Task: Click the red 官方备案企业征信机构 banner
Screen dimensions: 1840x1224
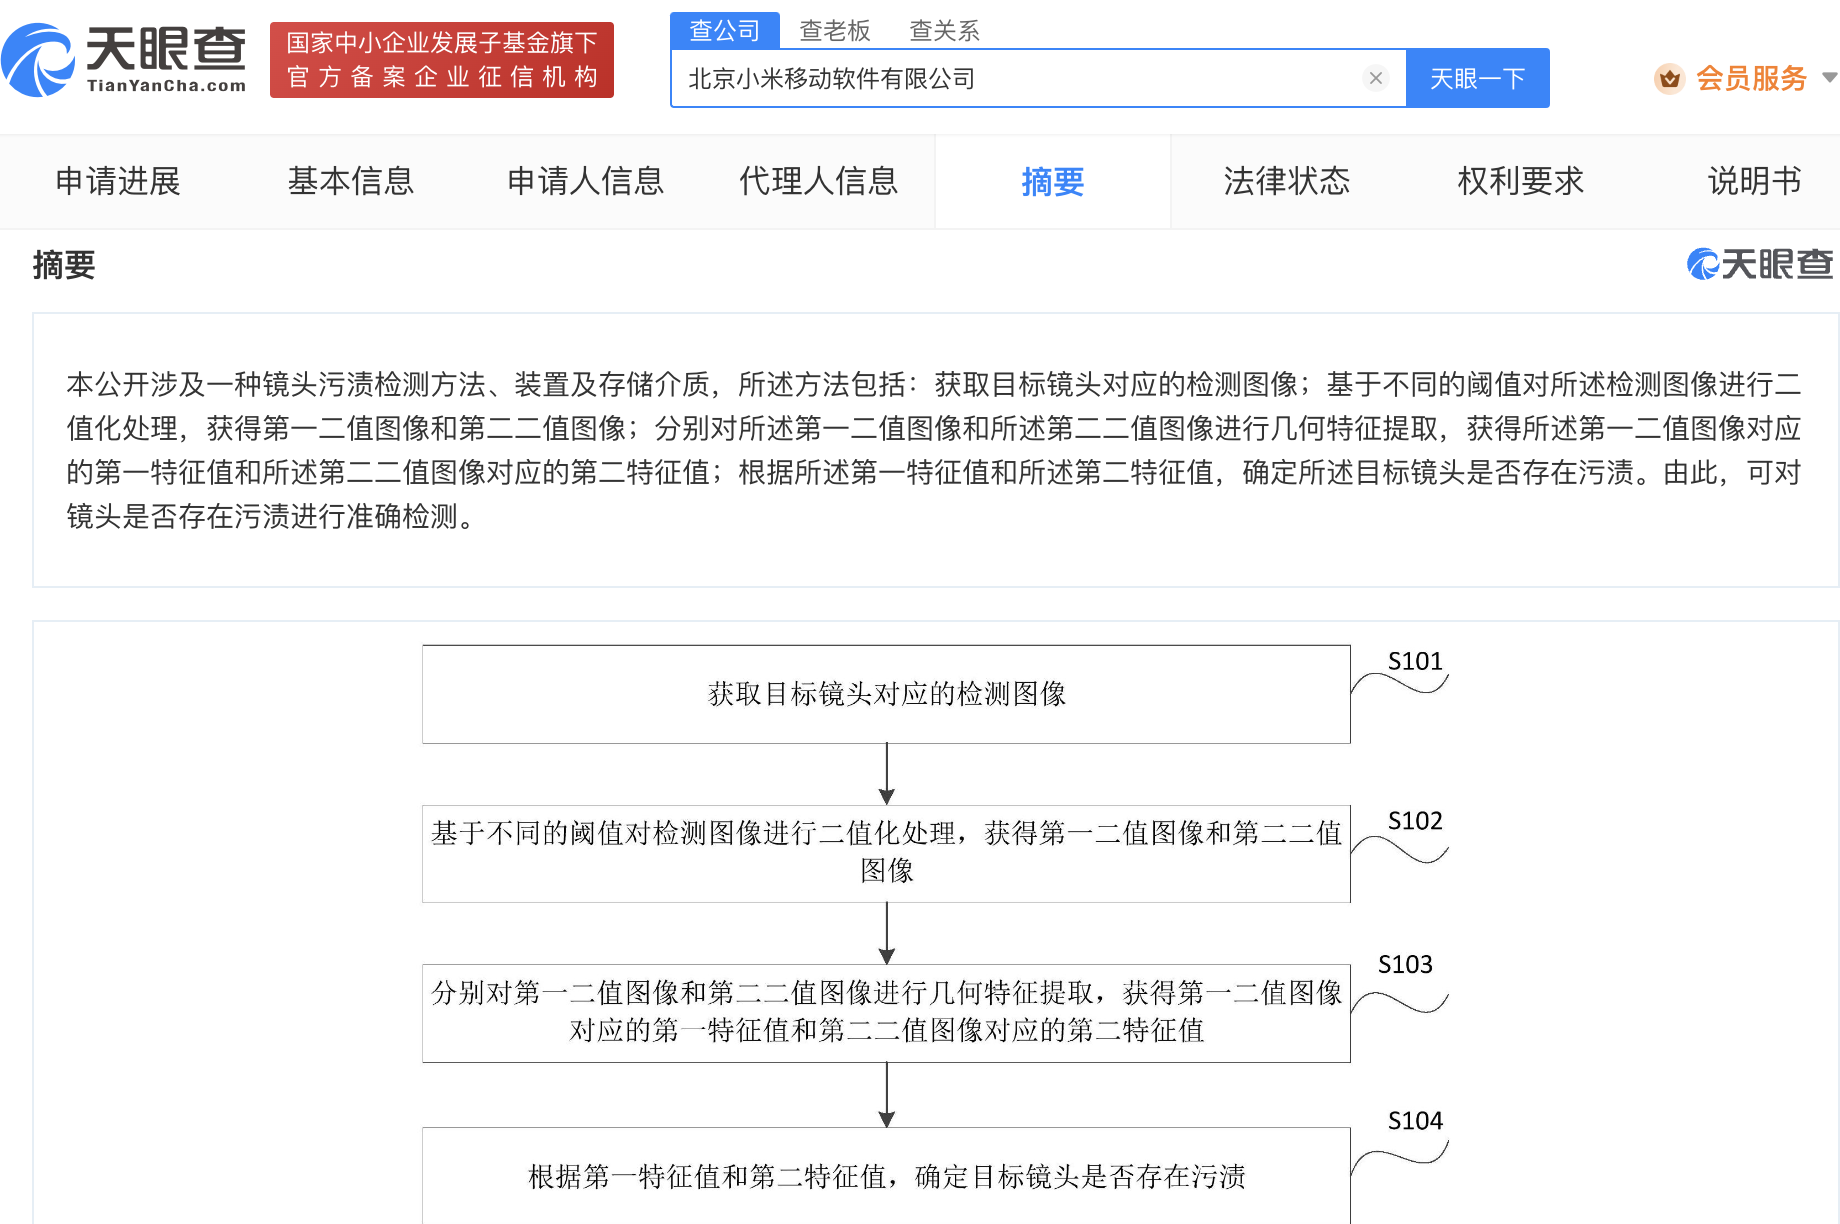Action: pos(442,60)
